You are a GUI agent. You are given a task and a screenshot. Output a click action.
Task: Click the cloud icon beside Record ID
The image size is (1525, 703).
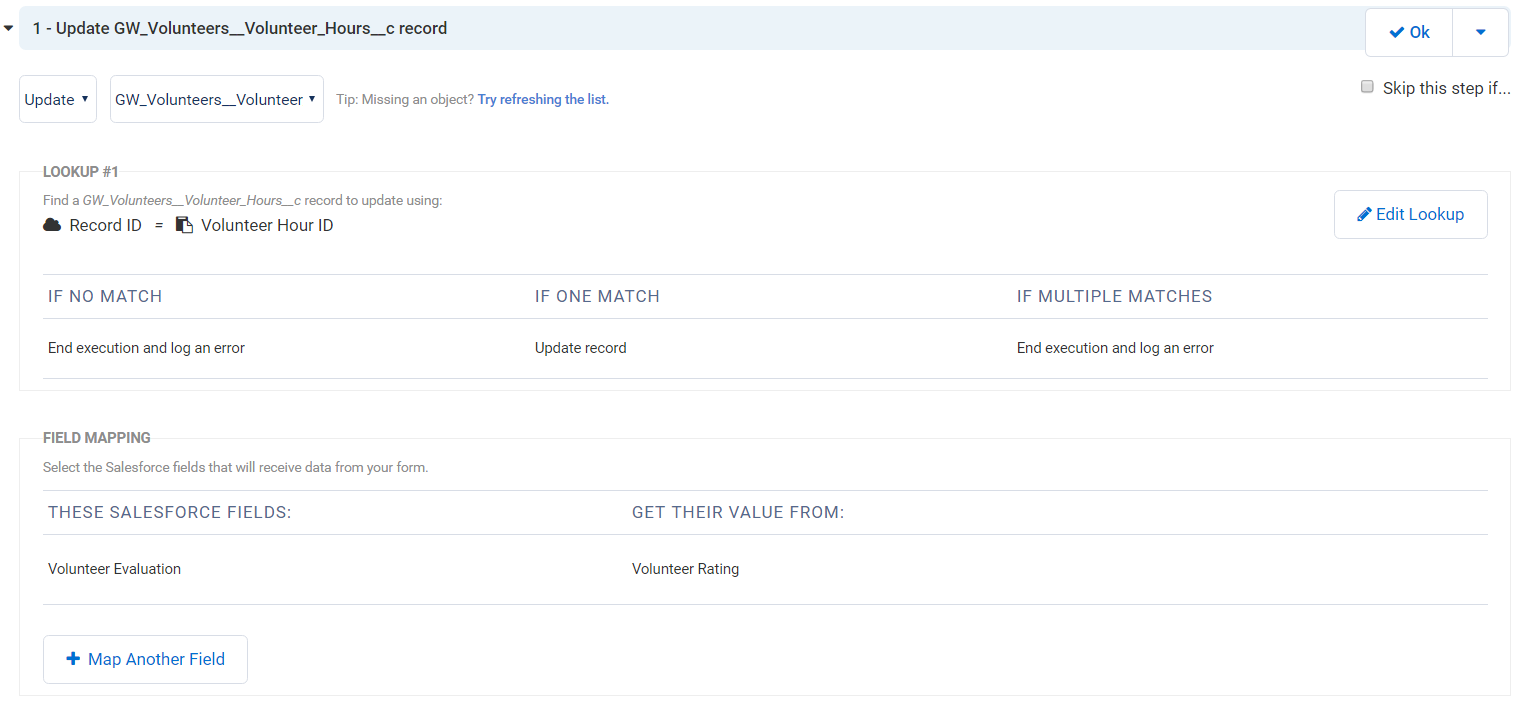click(x=52, y=225)
